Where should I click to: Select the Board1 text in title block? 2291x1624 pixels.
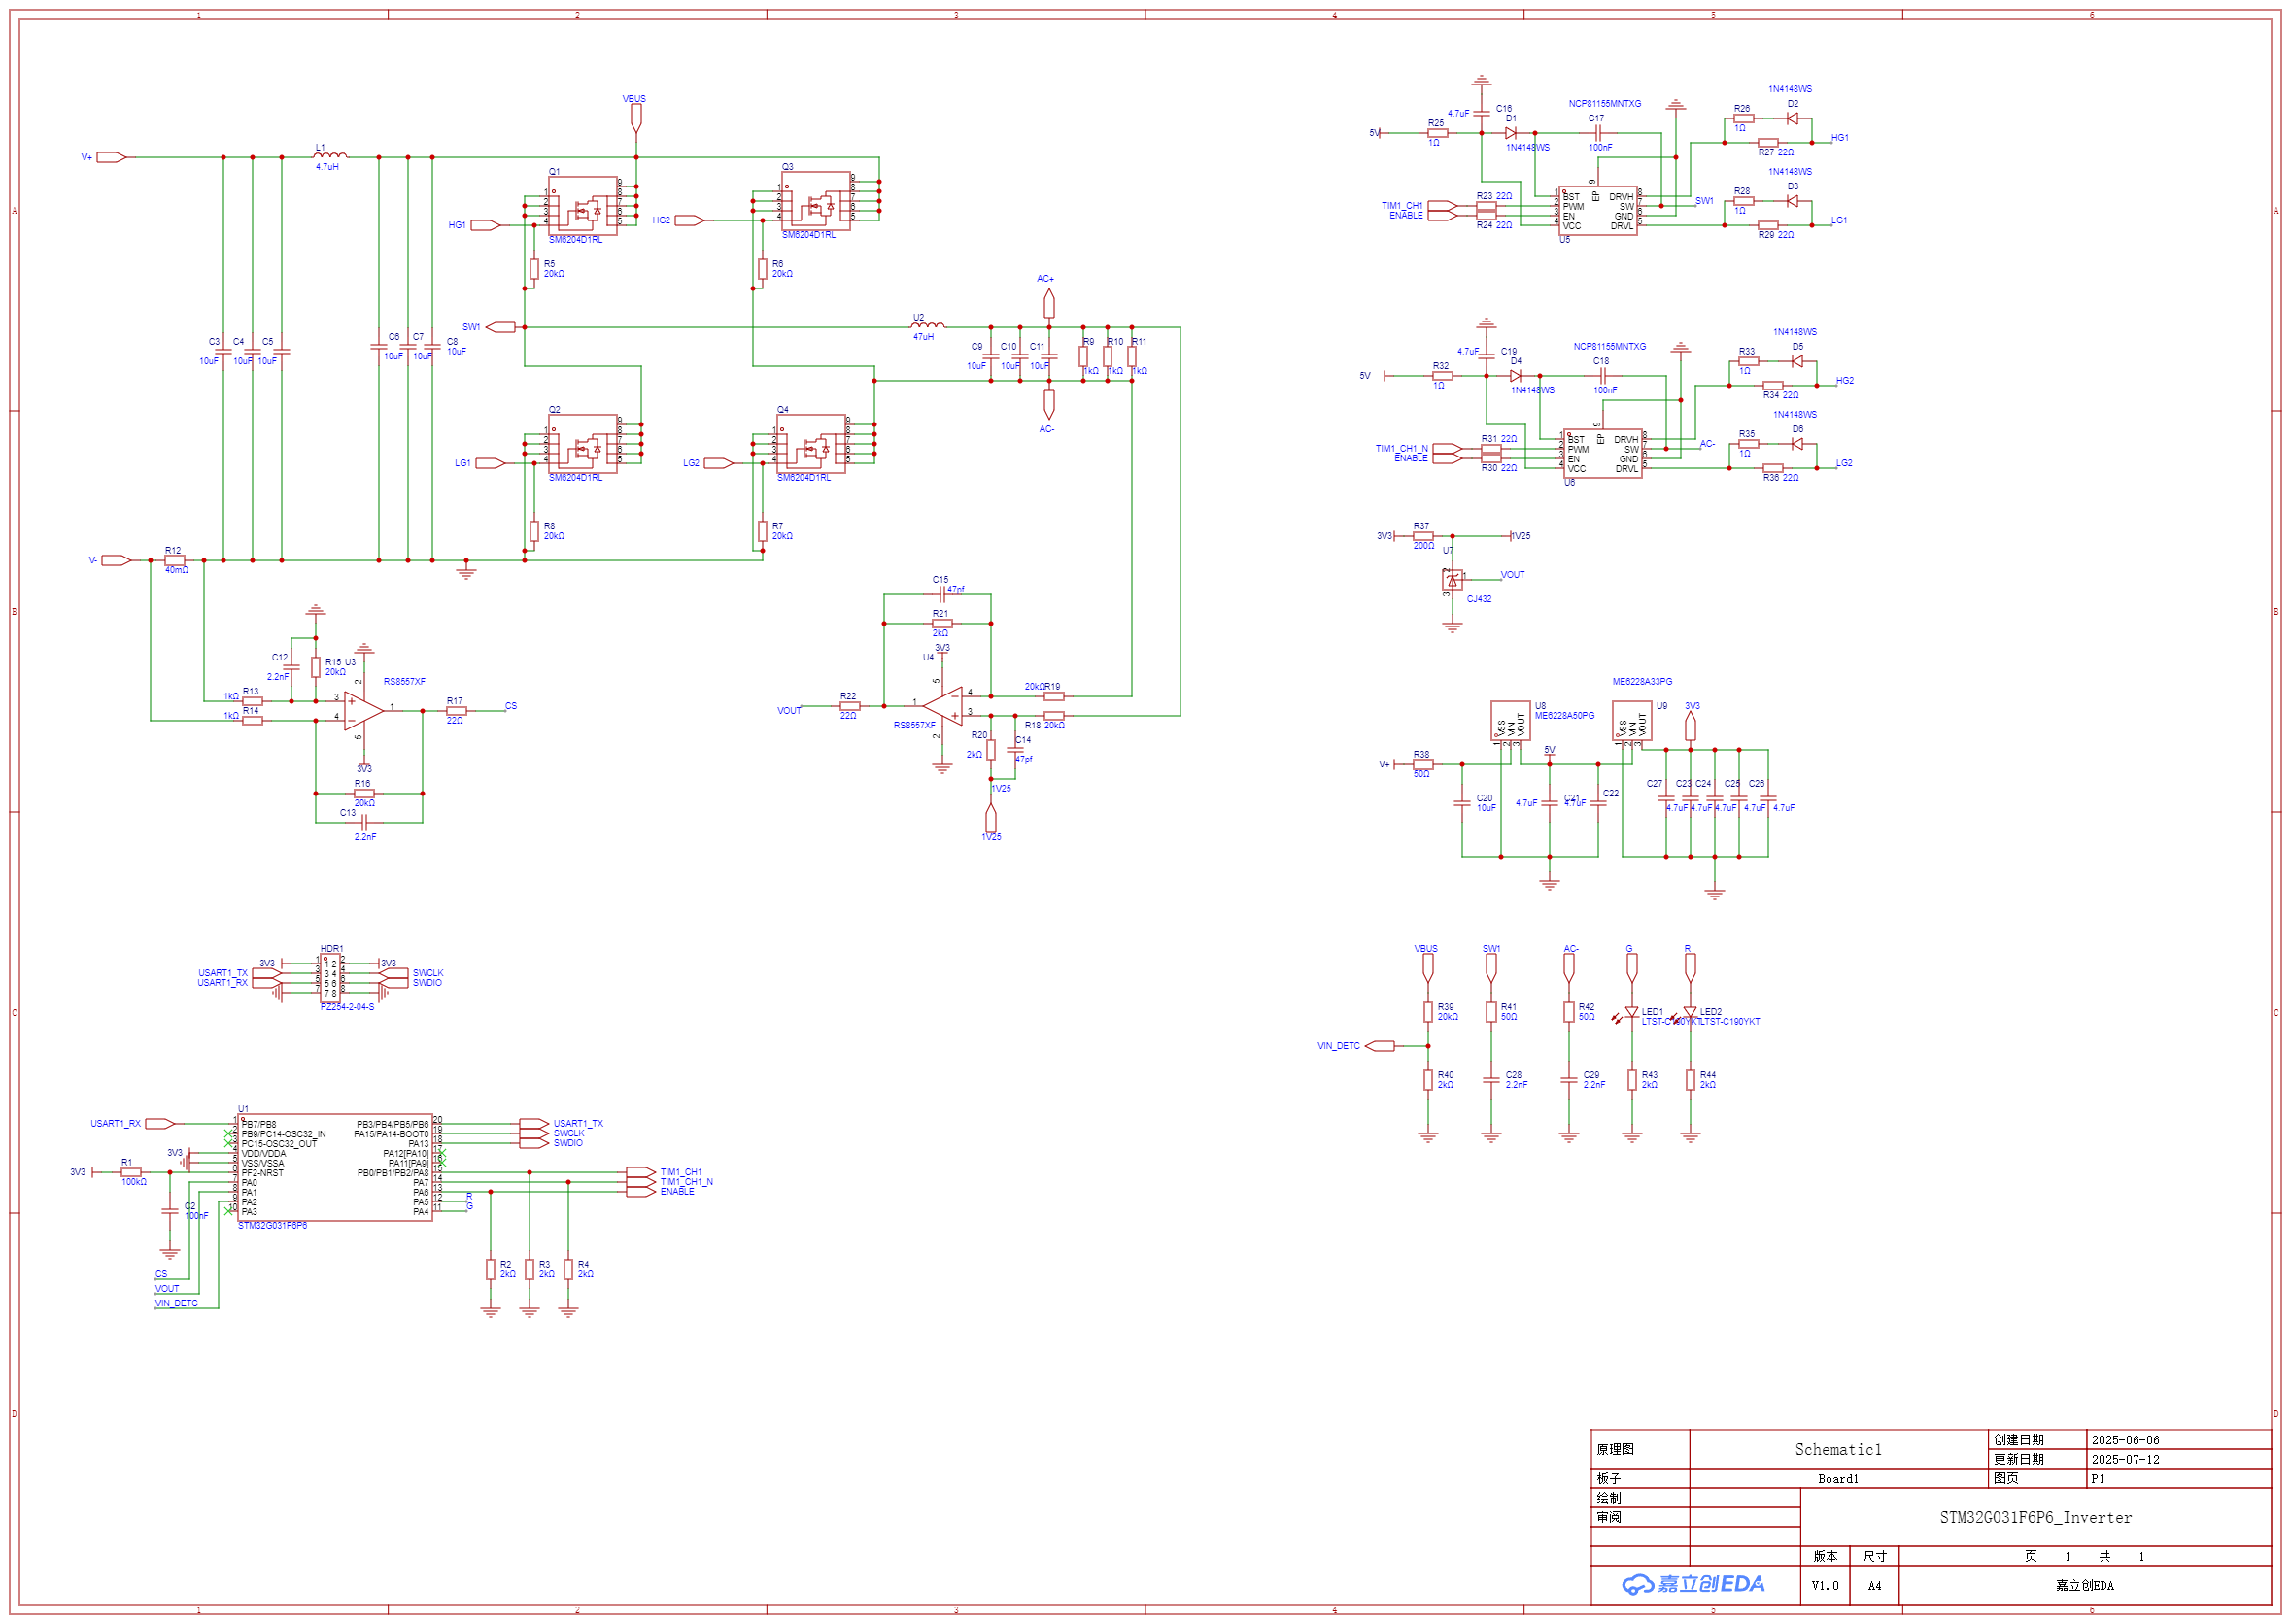tap(1837, 1478)
